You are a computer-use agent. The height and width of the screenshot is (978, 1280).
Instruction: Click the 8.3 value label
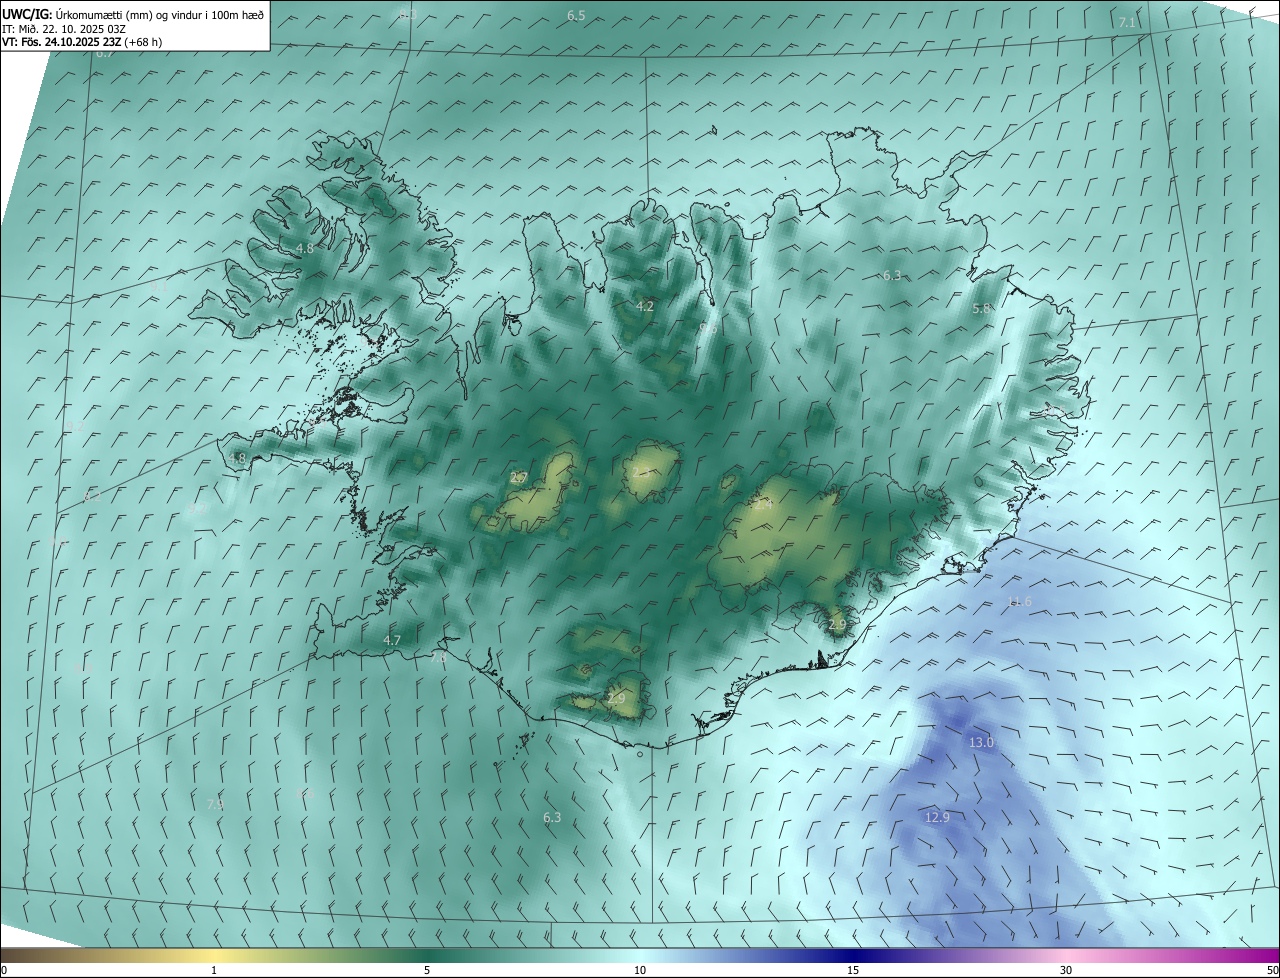407,14
